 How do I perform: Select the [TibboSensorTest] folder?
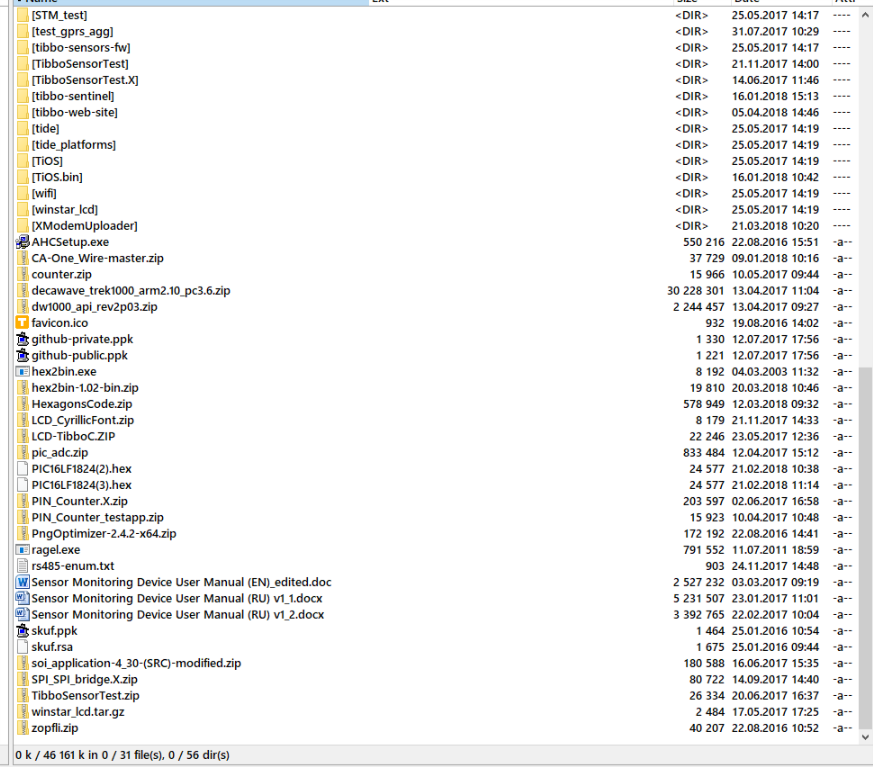(x=80, y=64)
